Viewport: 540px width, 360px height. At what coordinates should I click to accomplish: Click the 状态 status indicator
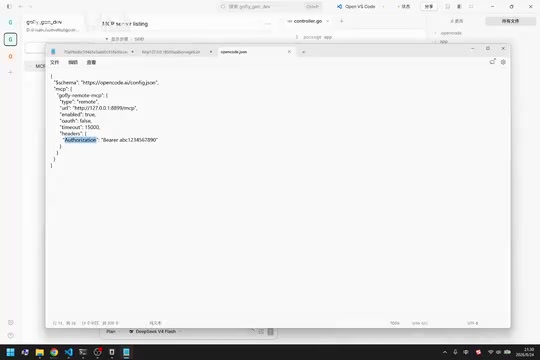pos(404,7)
